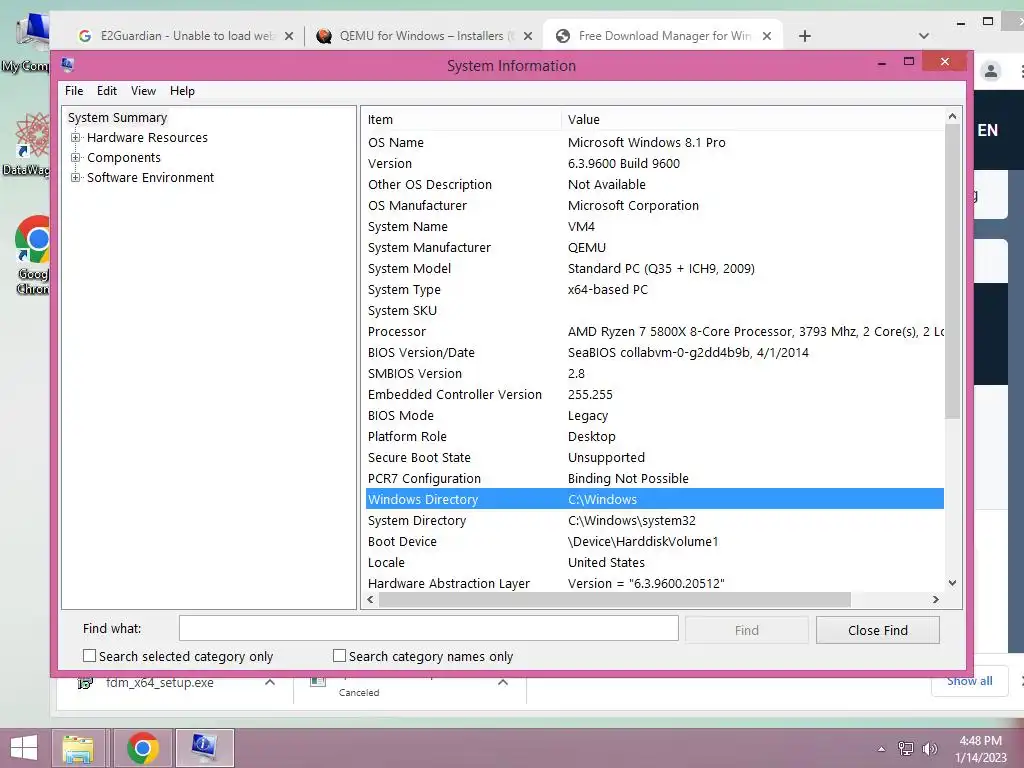Click the fdm_x64_setup.exe download icon

(x=85, y=683)
